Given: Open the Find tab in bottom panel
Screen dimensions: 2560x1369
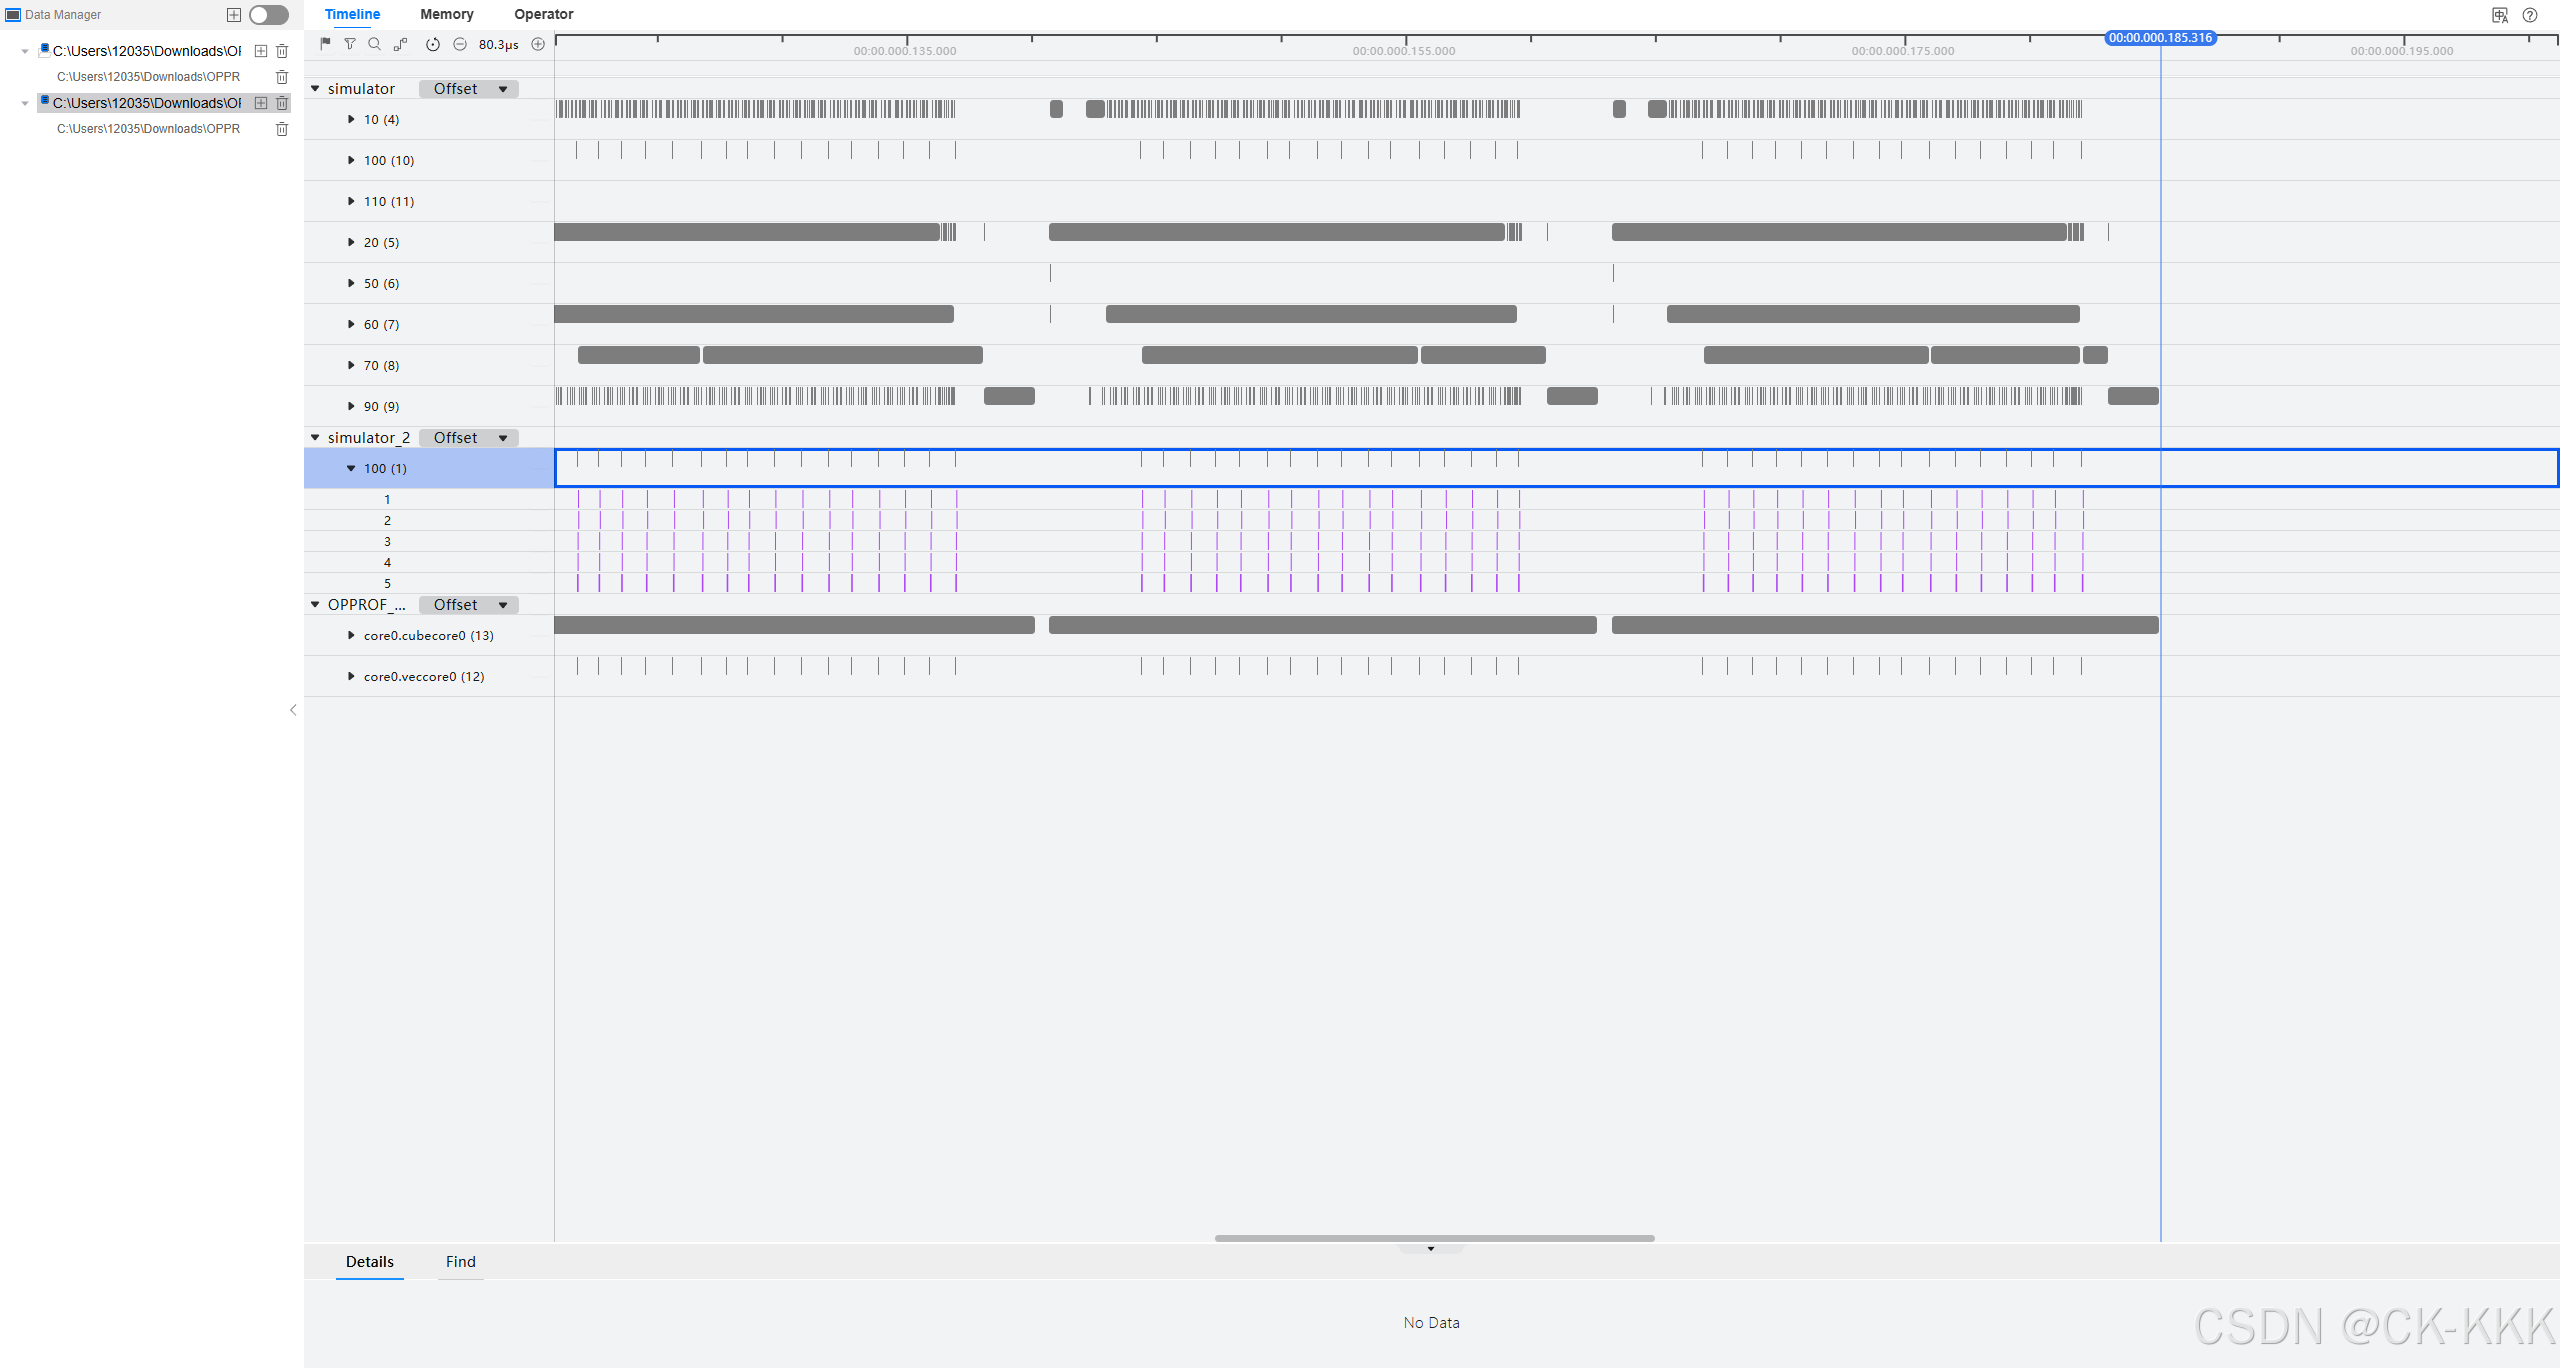Looking at the screenshot, I should point(460,1262).
